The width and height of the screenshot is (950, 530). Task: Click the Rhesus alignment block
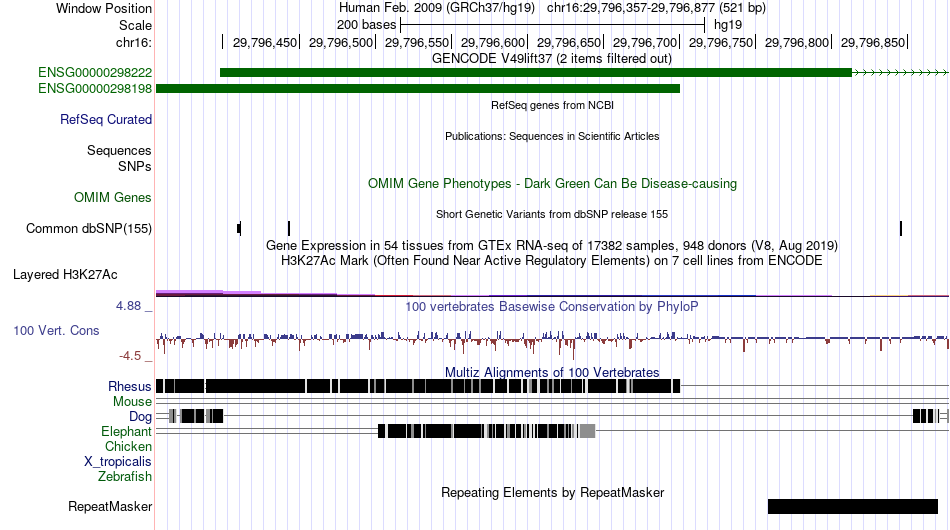point(418,386)
